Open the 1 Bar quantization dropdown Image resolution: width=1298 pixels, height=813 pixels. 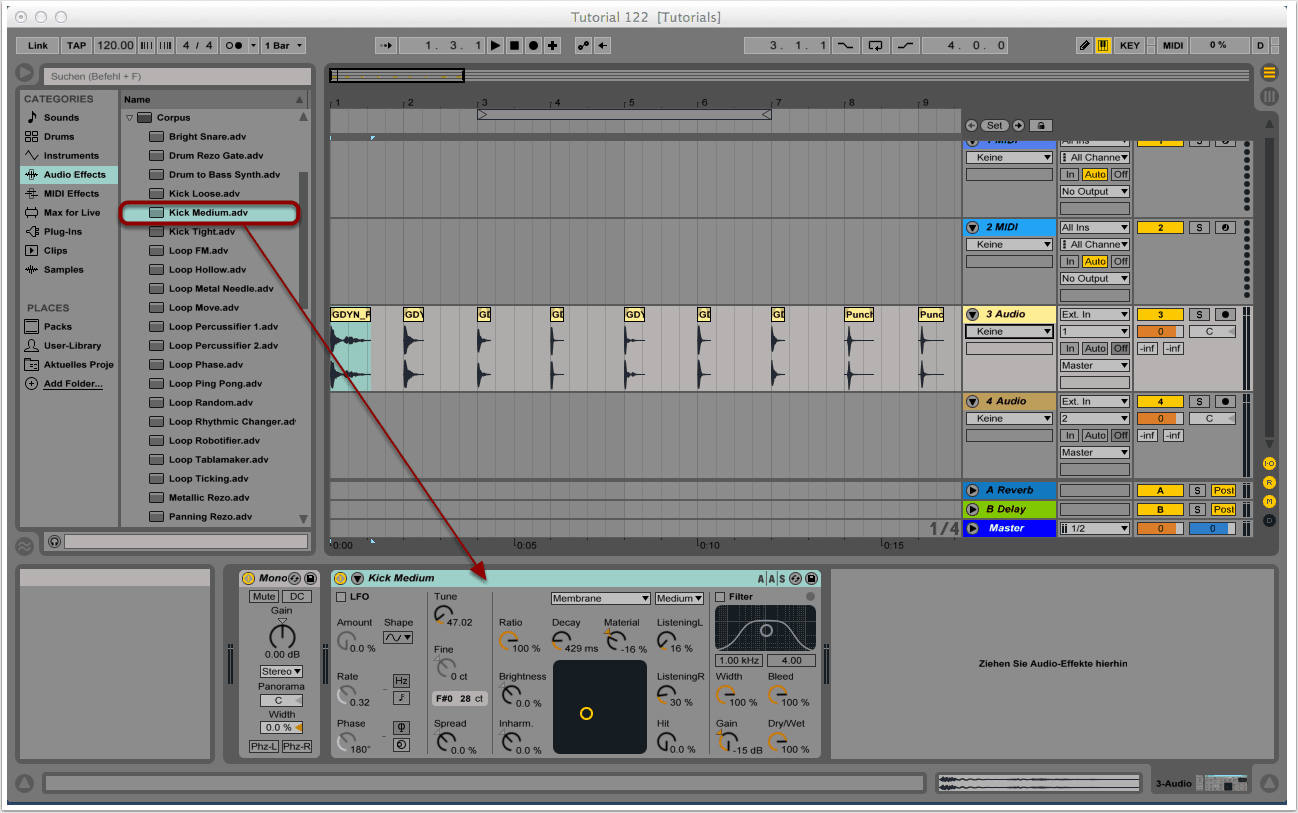(284, 46)
